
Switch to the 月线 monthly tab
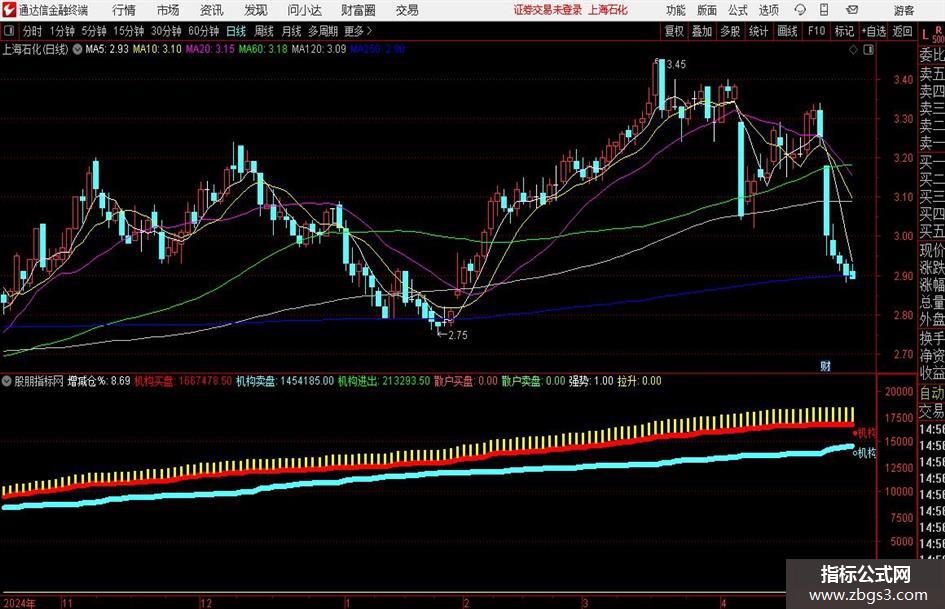pos(291,31)
